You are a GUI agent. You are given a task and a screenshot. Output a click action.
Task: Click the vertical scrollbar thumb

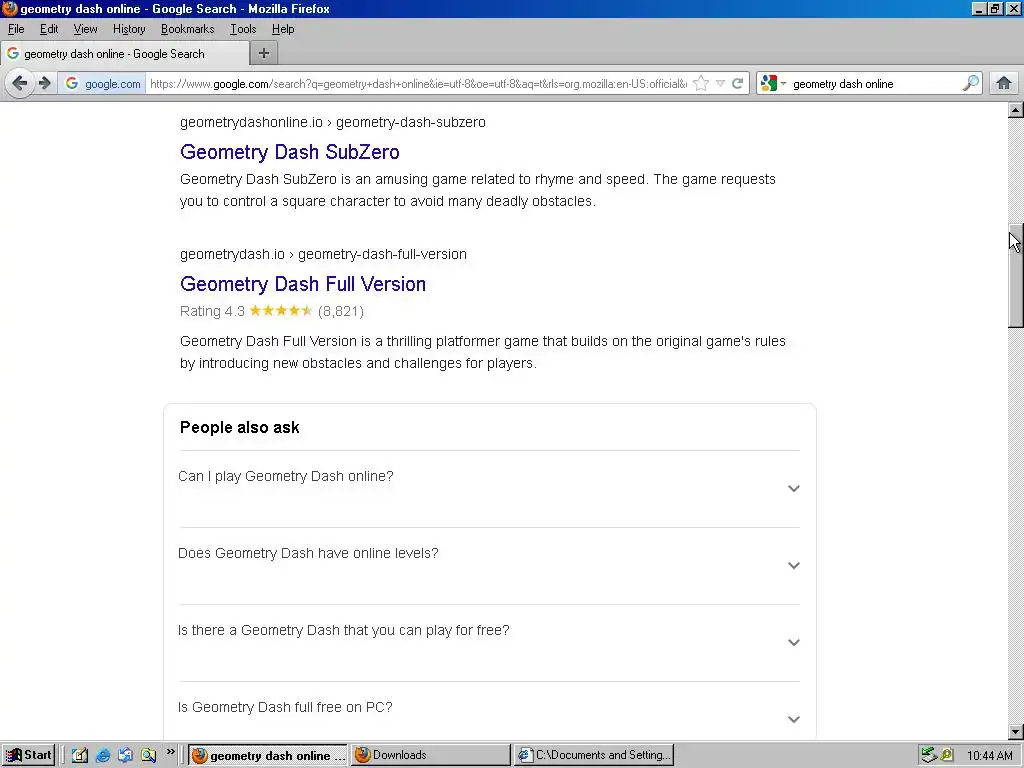coord(1015,275)
